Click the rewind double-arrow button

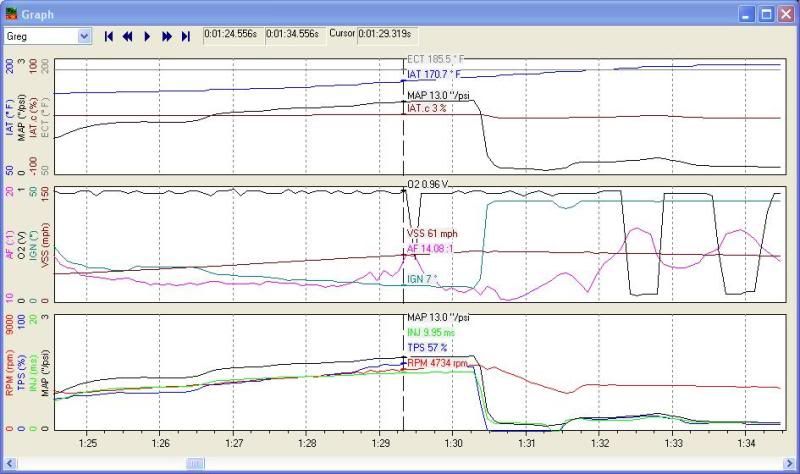pyautogui.click(x=128, y=36)
